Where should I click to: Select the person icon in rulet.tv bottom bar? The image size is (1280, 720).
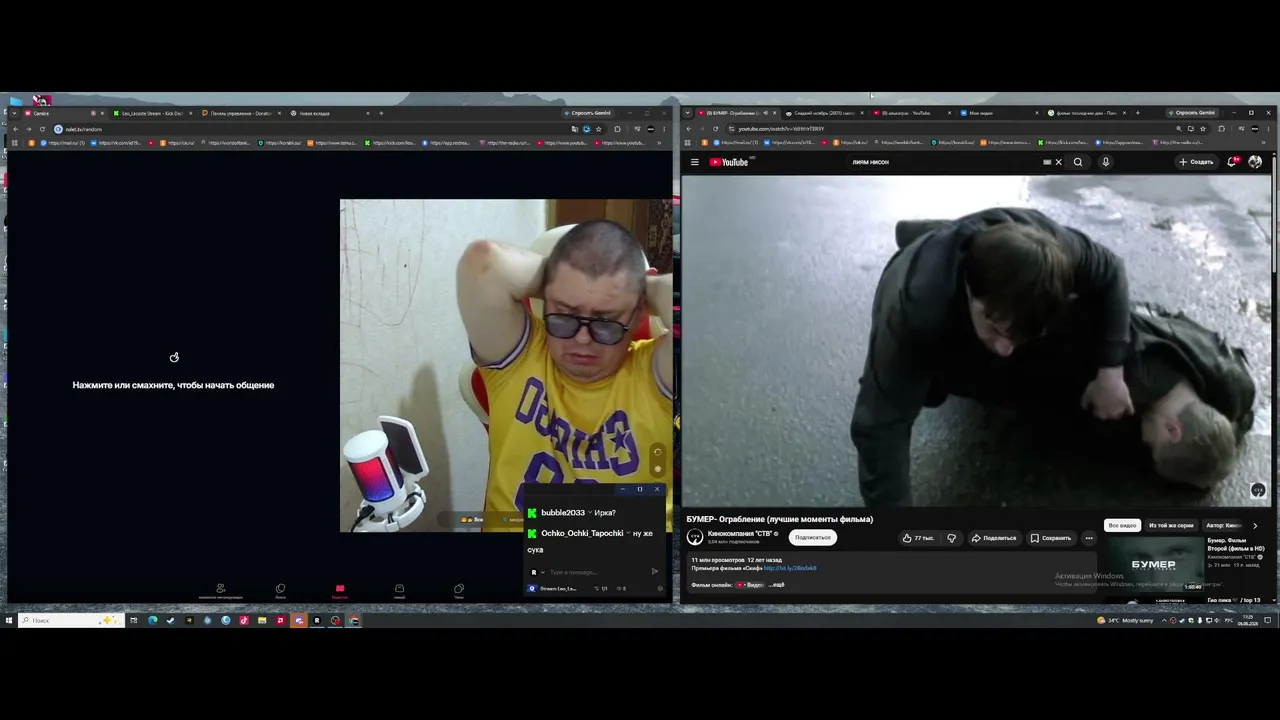pos(220,590)
